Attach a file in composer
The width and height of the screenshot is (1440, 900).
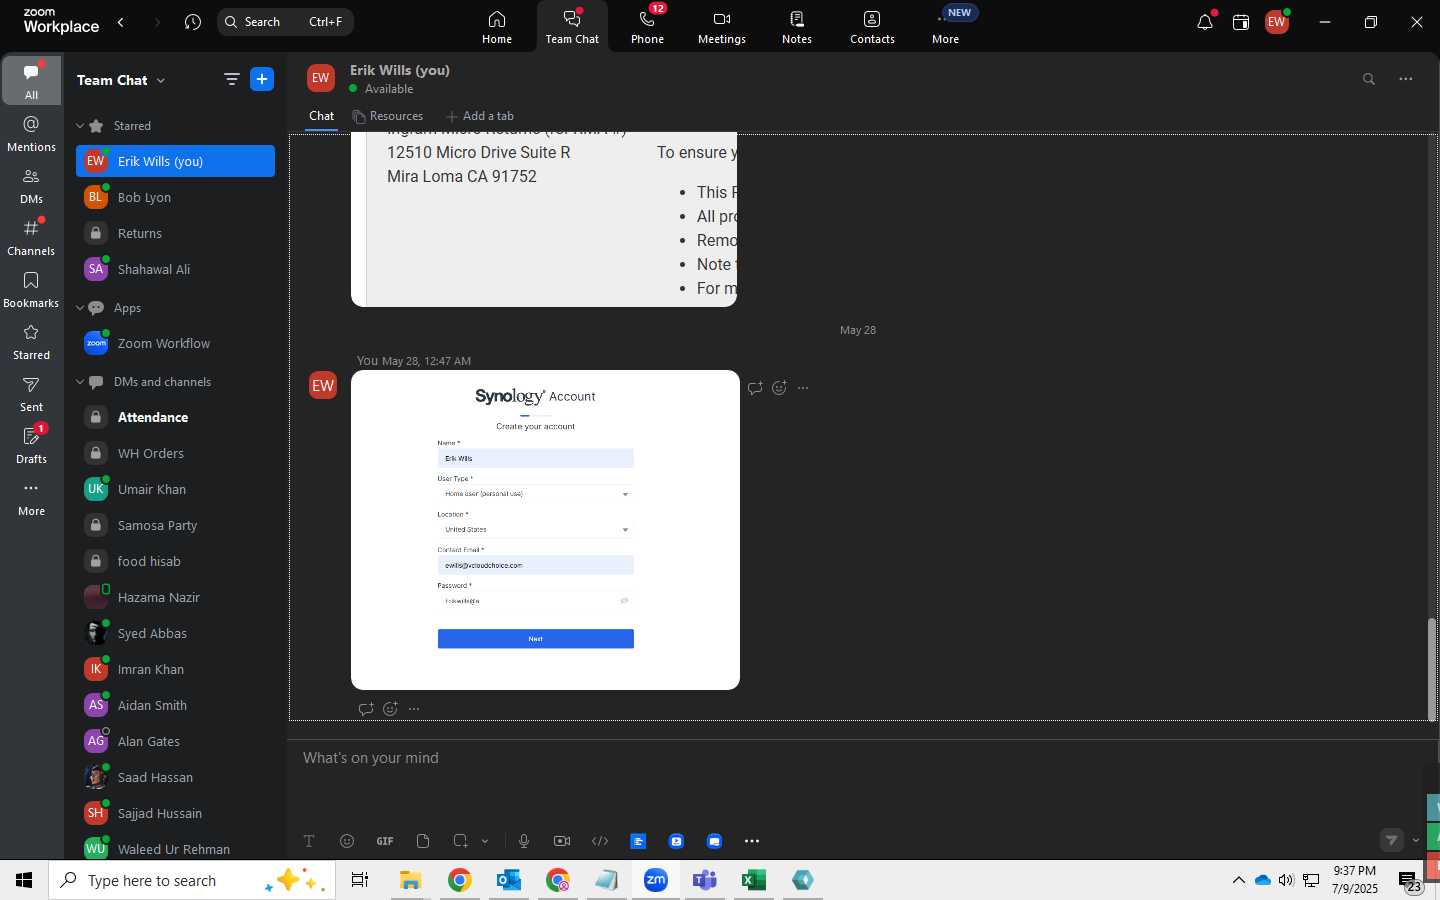pos(423,841)
